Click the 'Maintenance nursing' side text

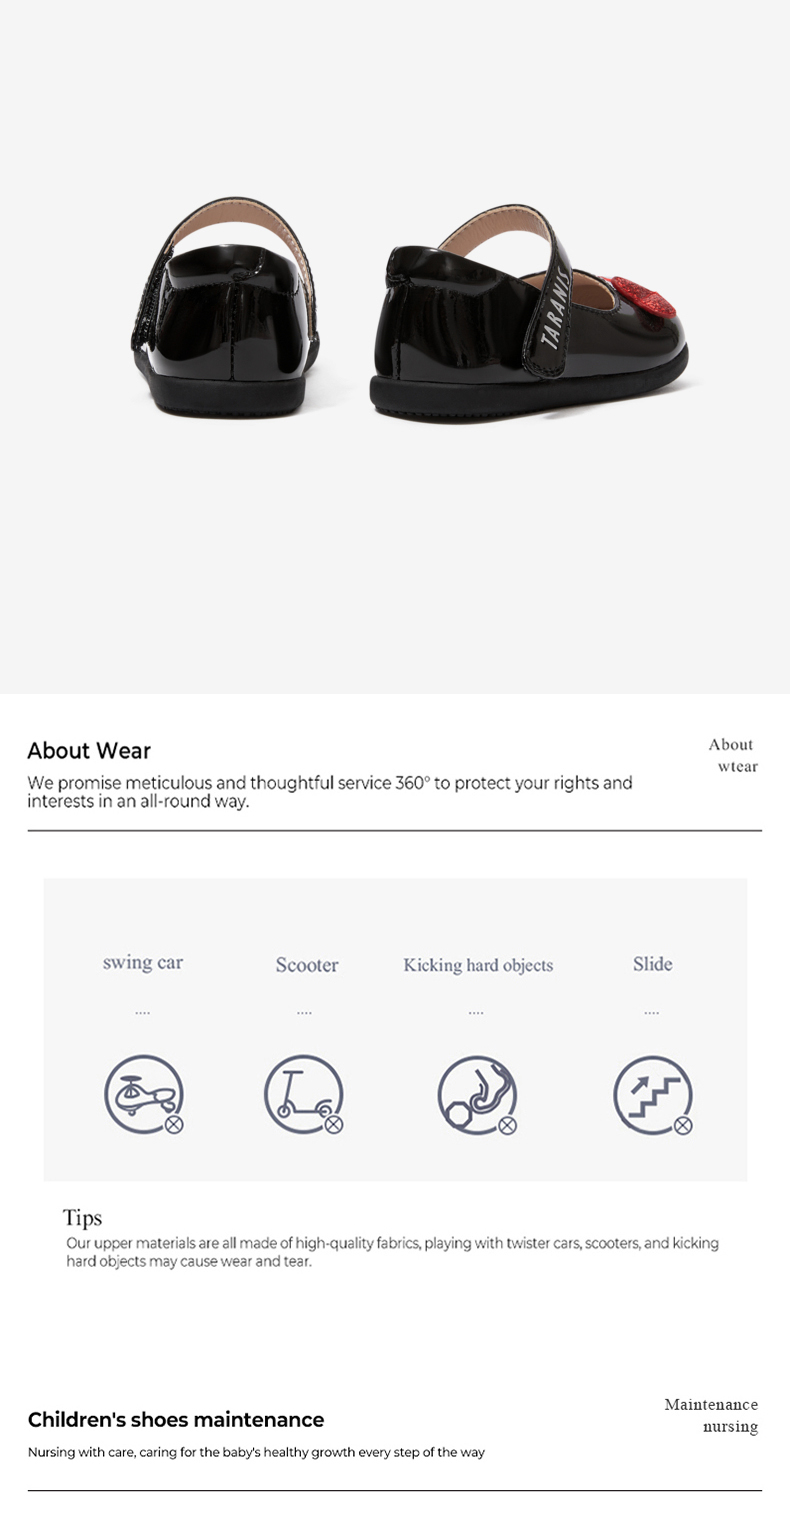point(711,1415)
